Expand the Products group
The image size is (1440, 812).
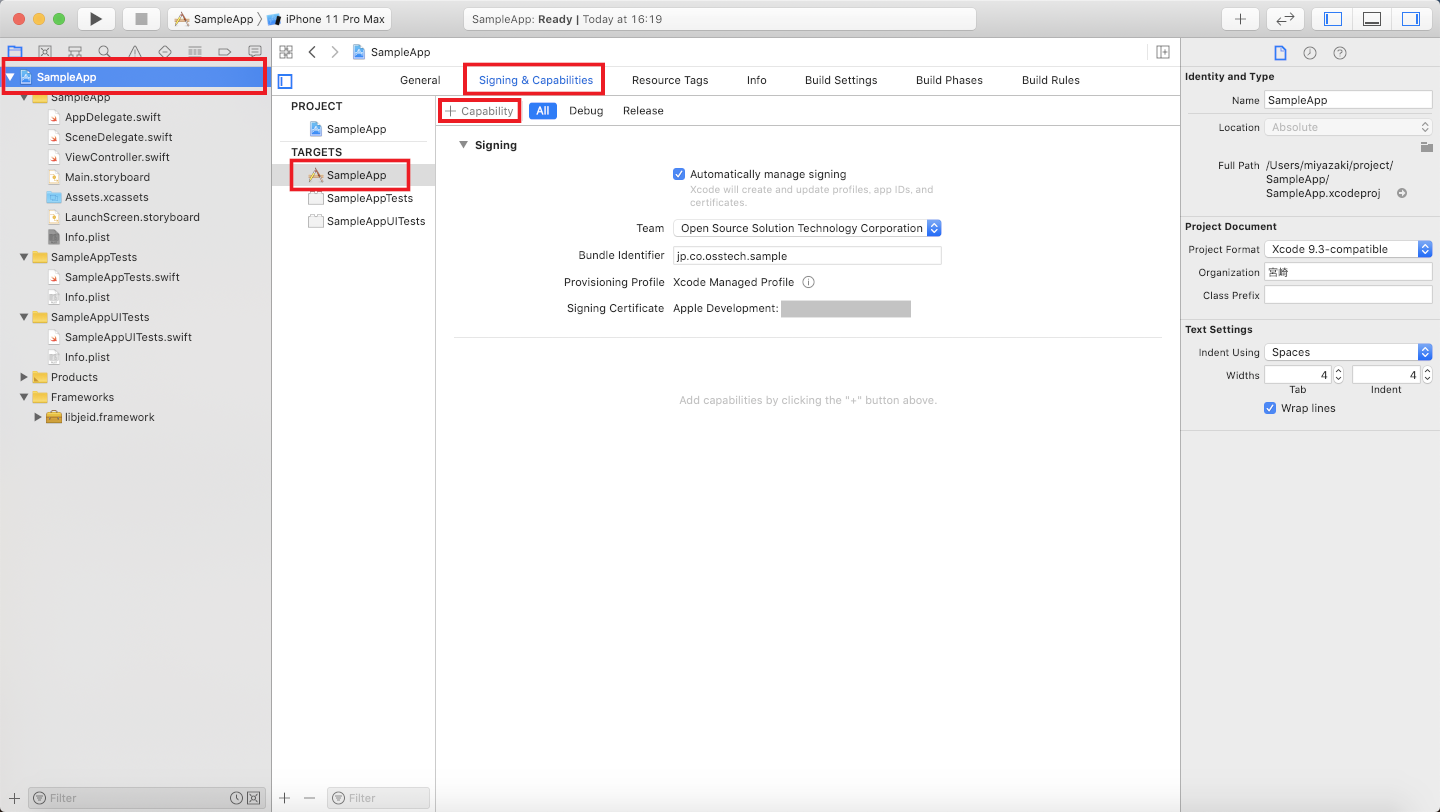(24, 377)
